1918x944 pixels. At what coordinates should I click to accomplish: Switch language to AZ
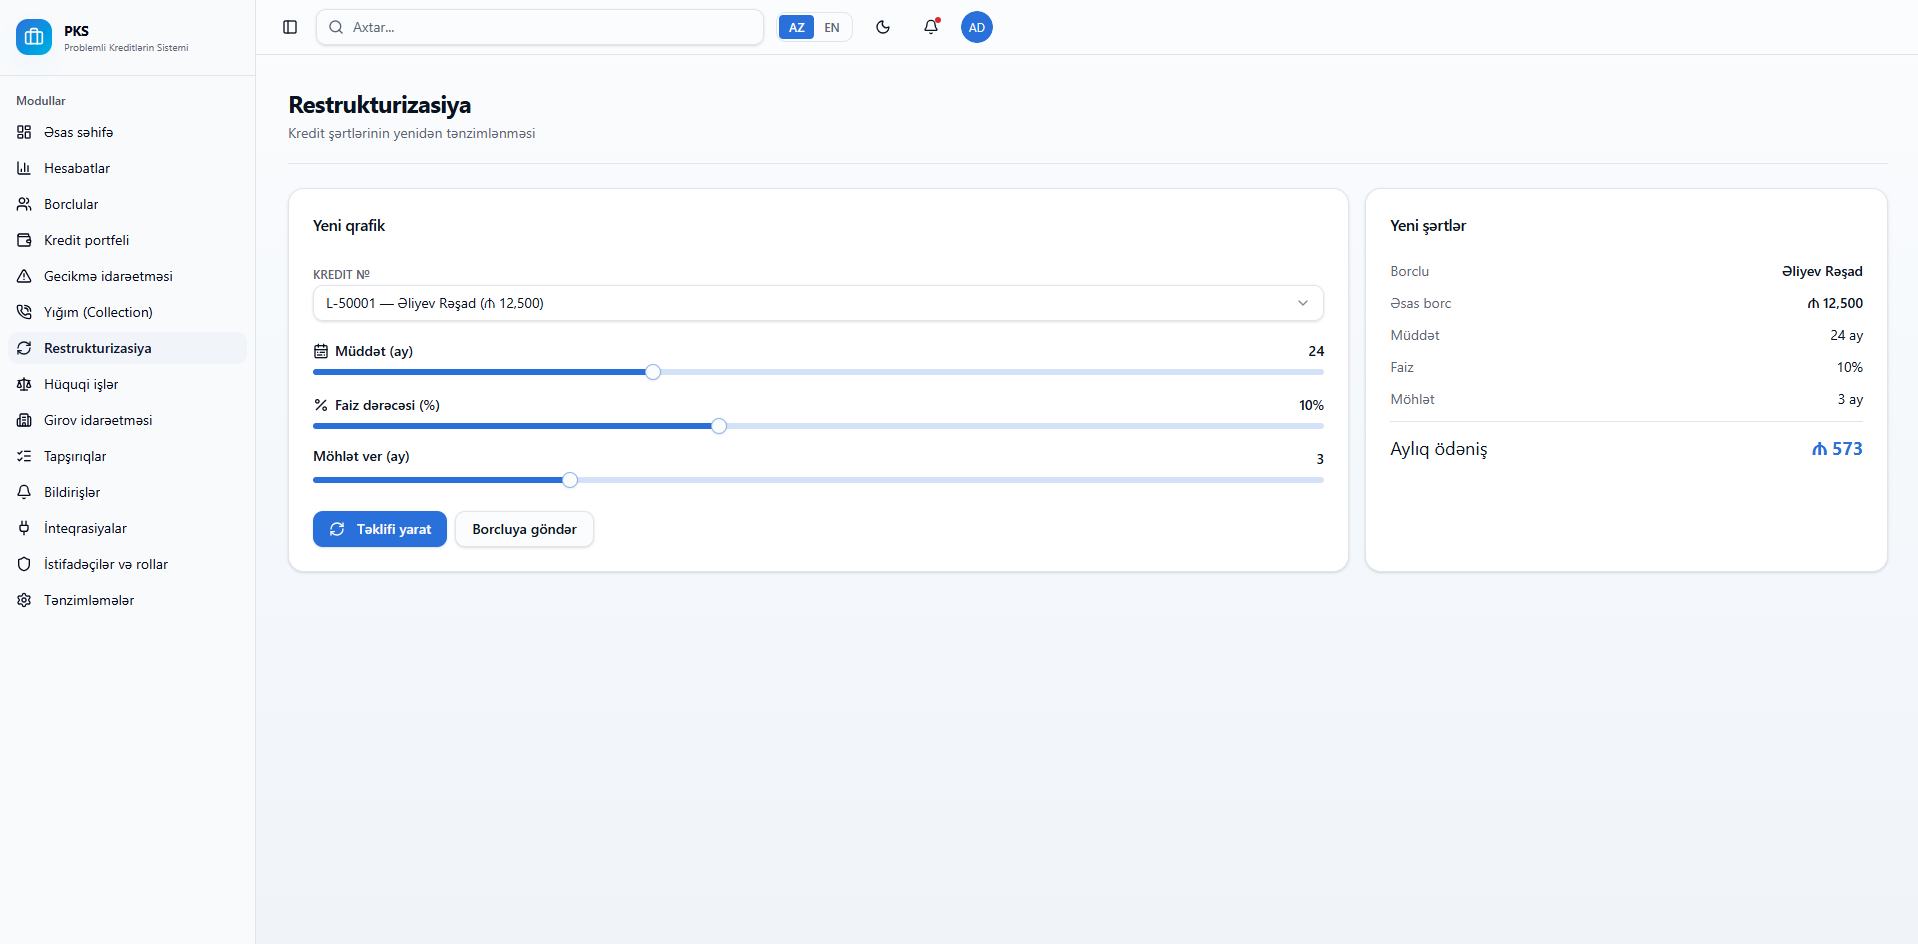(797, 27)
